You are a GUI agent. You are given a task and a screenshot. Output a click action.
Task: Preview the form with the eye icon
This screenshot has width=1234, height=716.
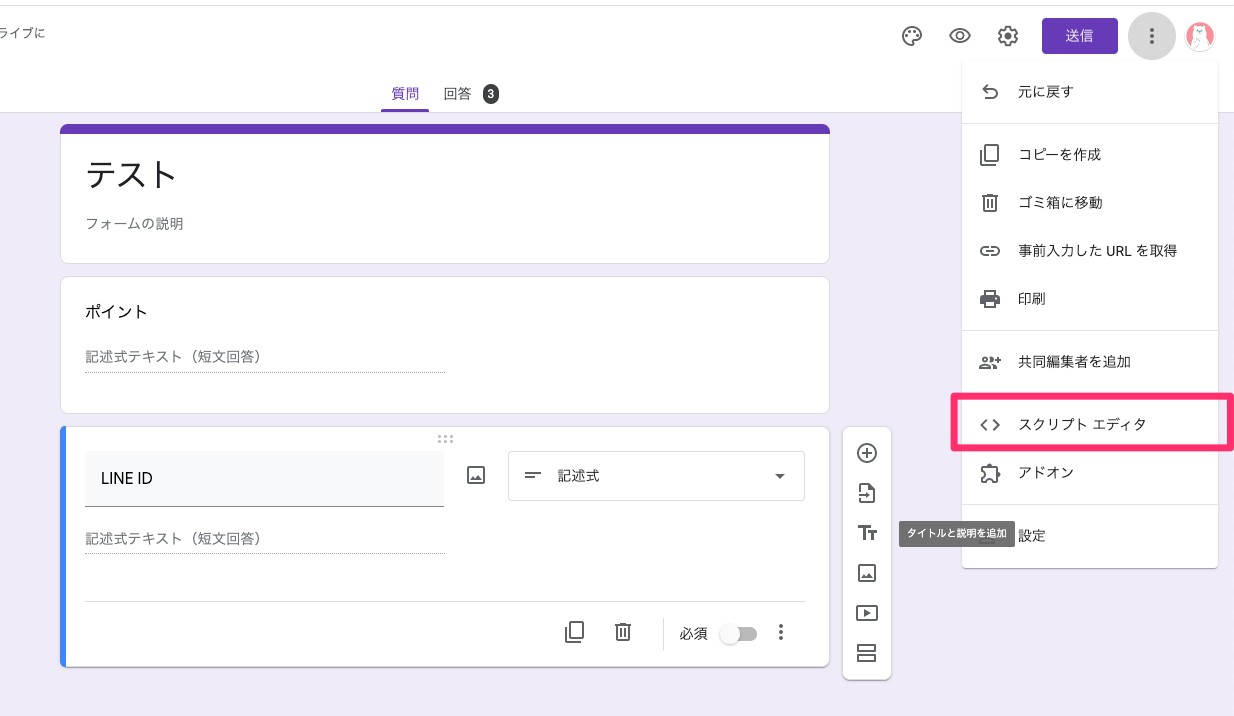960,36
